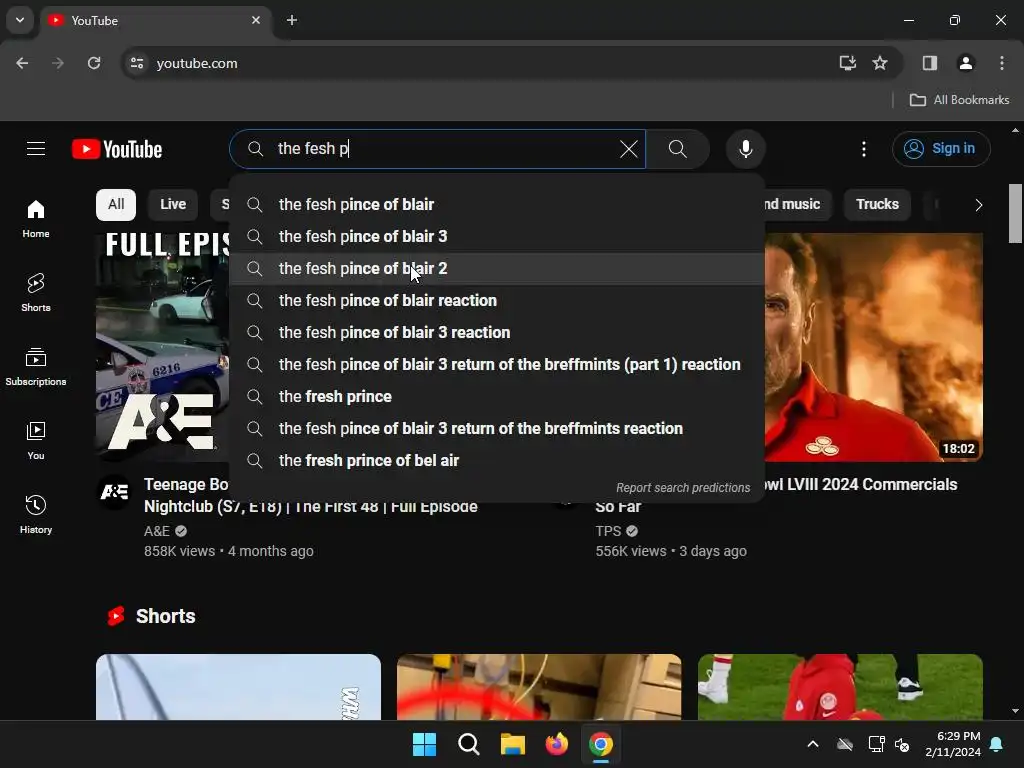Open Firefox from the taskbar
Viewport: 1024px width, 768px height.
[x=556, y=744]
